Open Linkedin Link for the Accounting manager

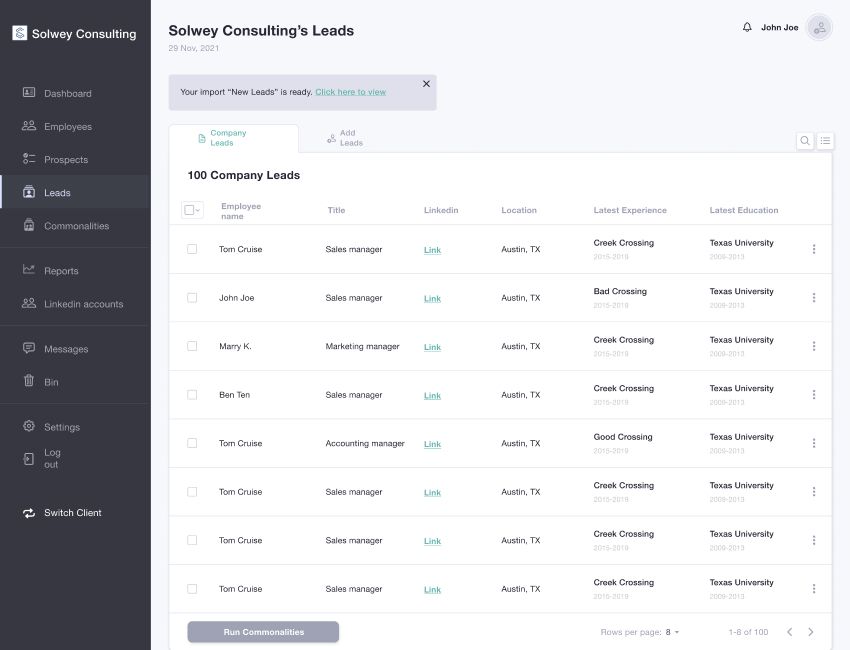[432, 444]
